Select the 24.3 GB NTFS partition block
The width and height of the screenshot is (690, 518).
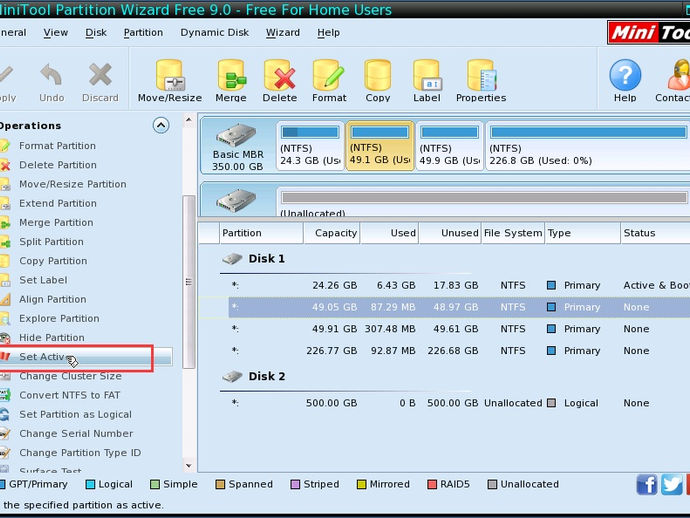(310, 146)
